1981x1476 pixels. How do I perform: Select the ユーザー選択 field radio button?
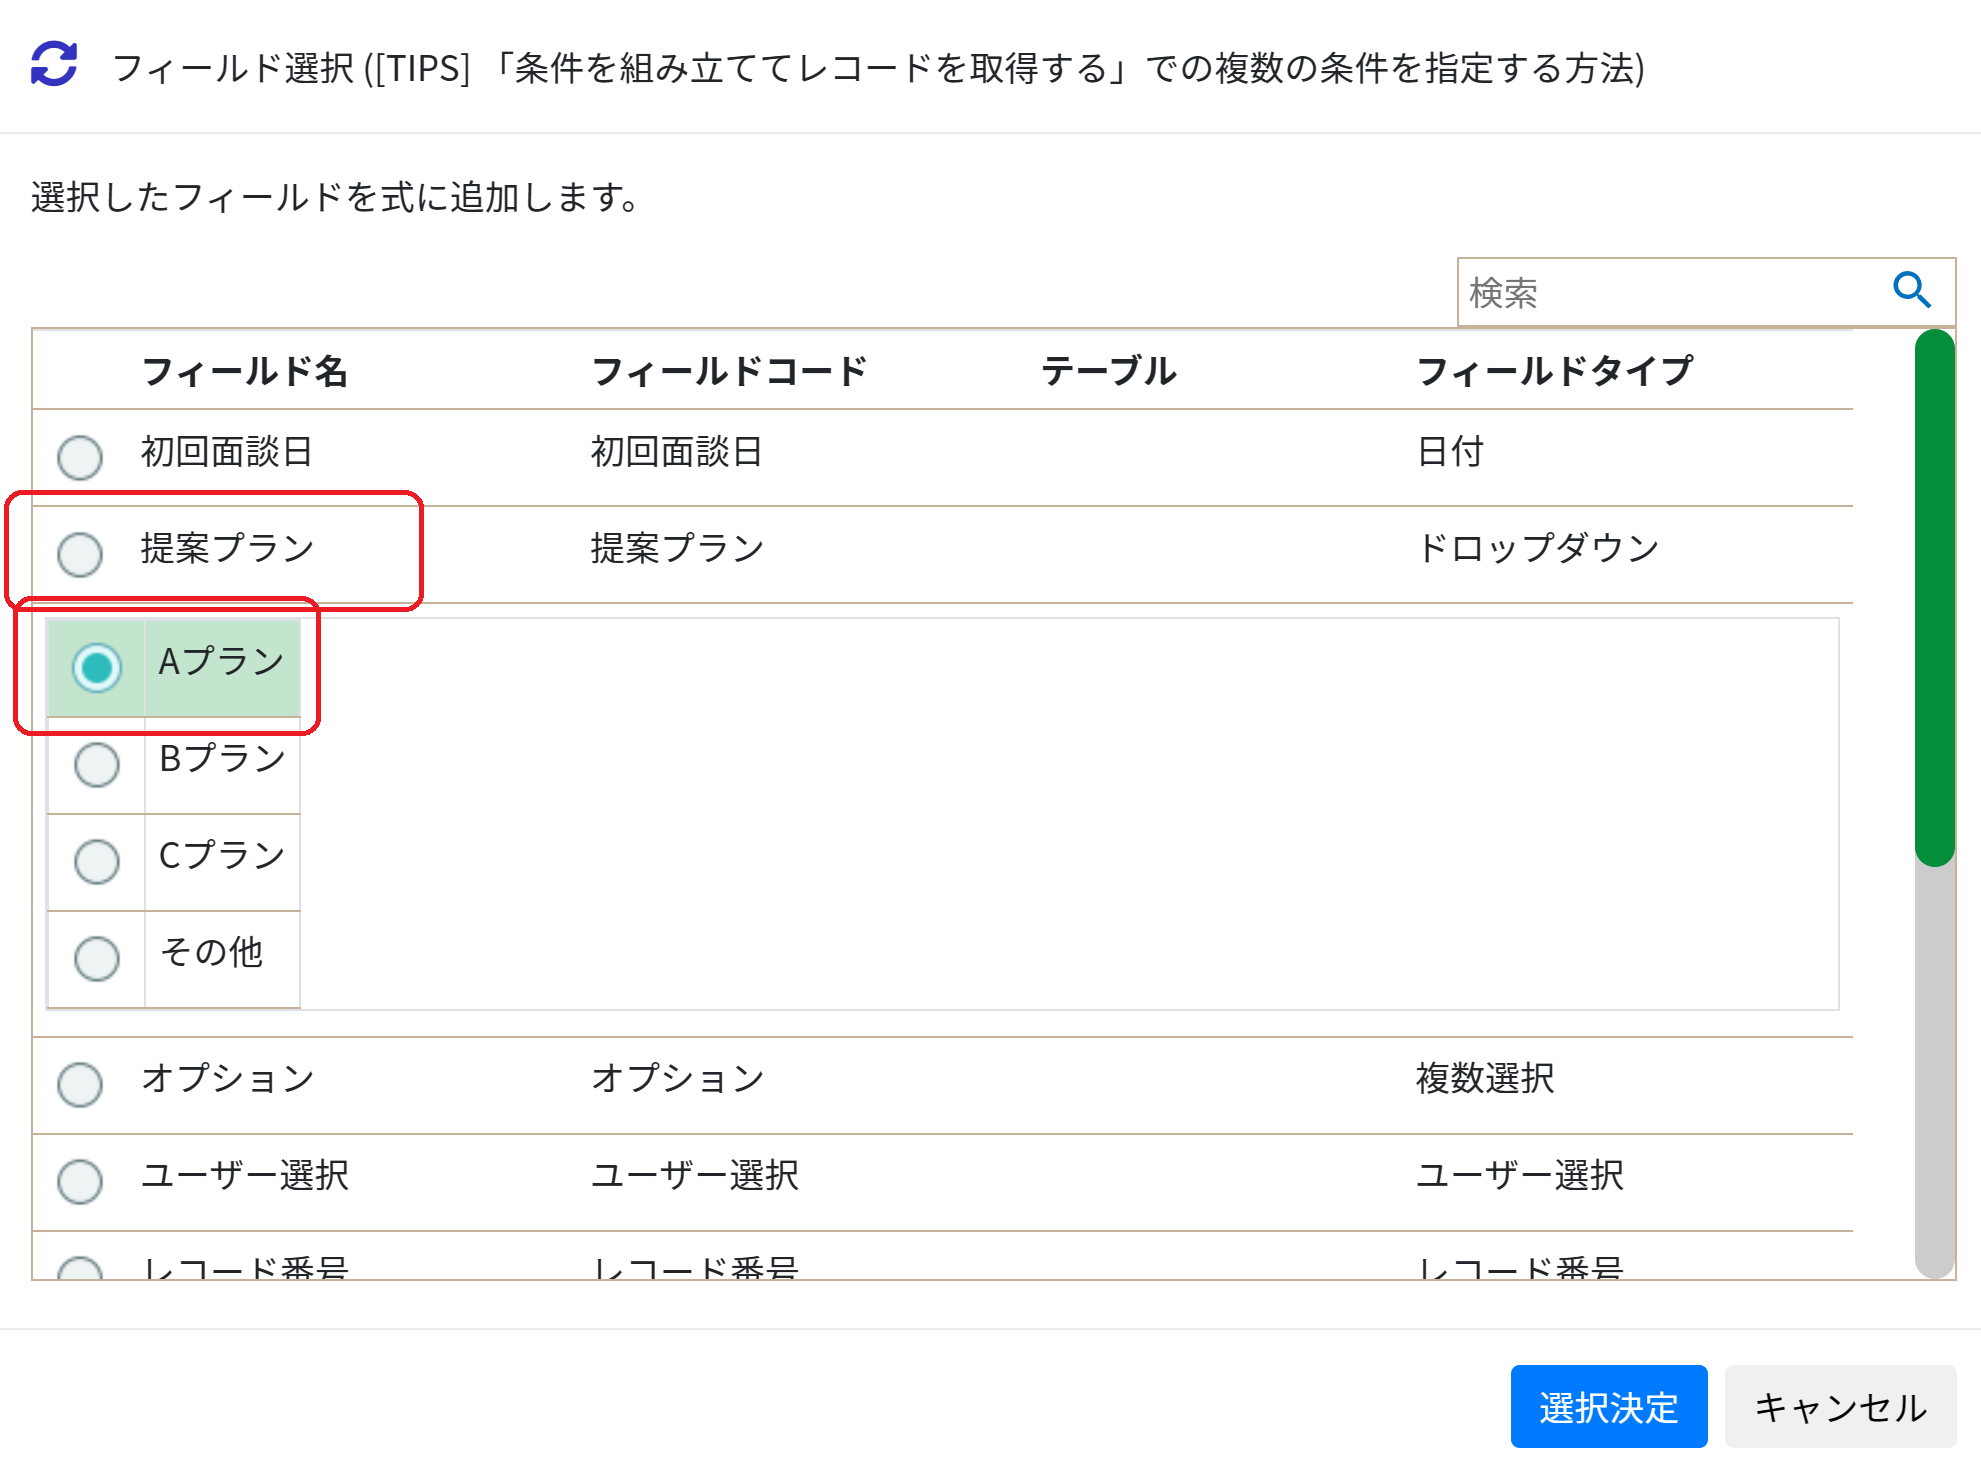tap(80, 1181)
